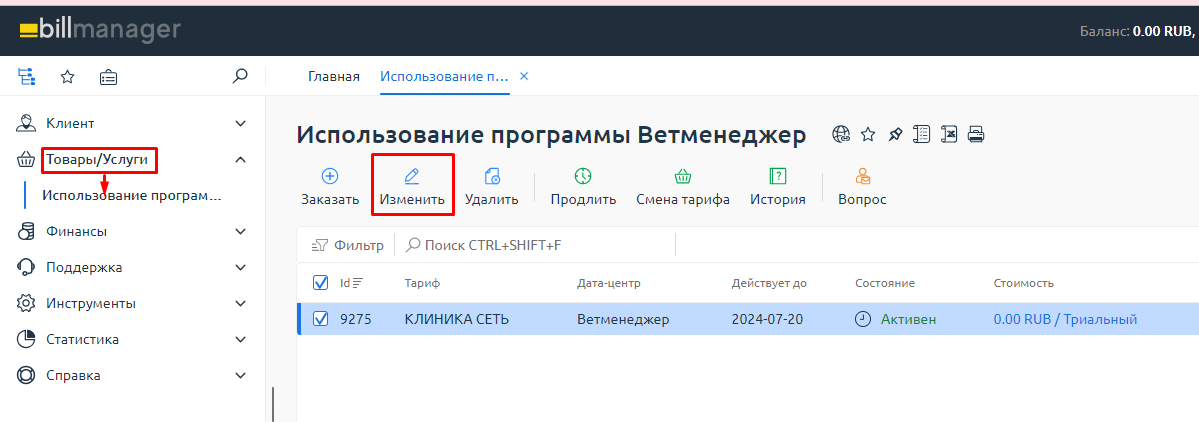Image resolution: width=1199 pixels, height=422 pixels.
Task: Click the Активен status cell
Action: (908, 320)
